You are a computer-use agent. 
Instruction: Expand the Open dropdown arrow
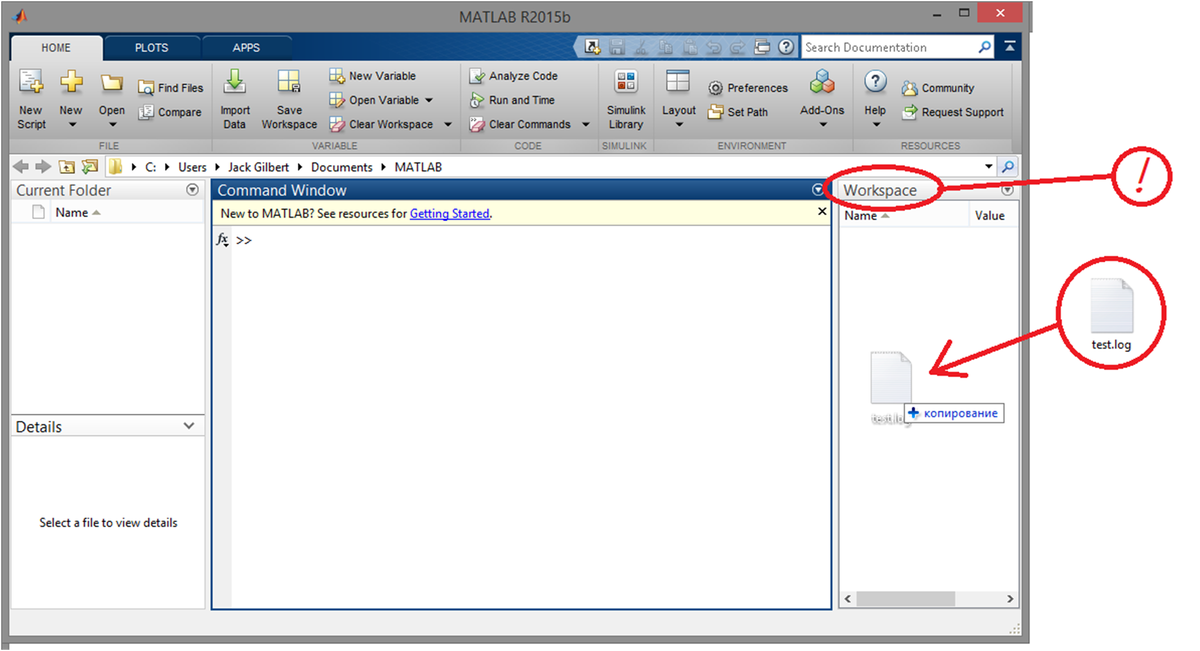(x=112, y=125)
